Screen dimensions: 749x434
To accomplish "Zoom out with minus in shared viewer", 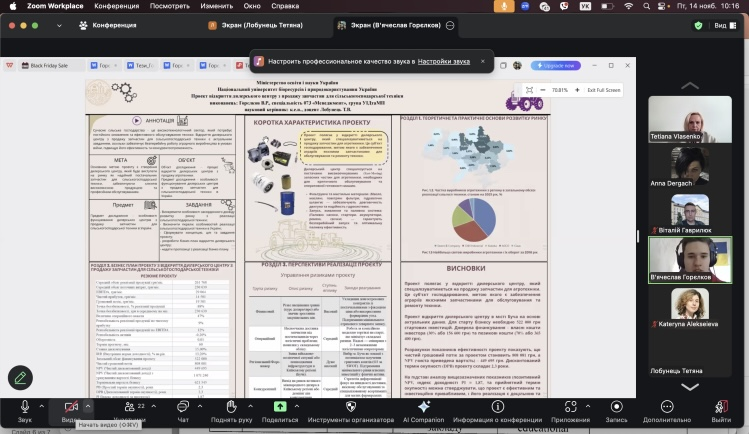I will coord(543,90).
